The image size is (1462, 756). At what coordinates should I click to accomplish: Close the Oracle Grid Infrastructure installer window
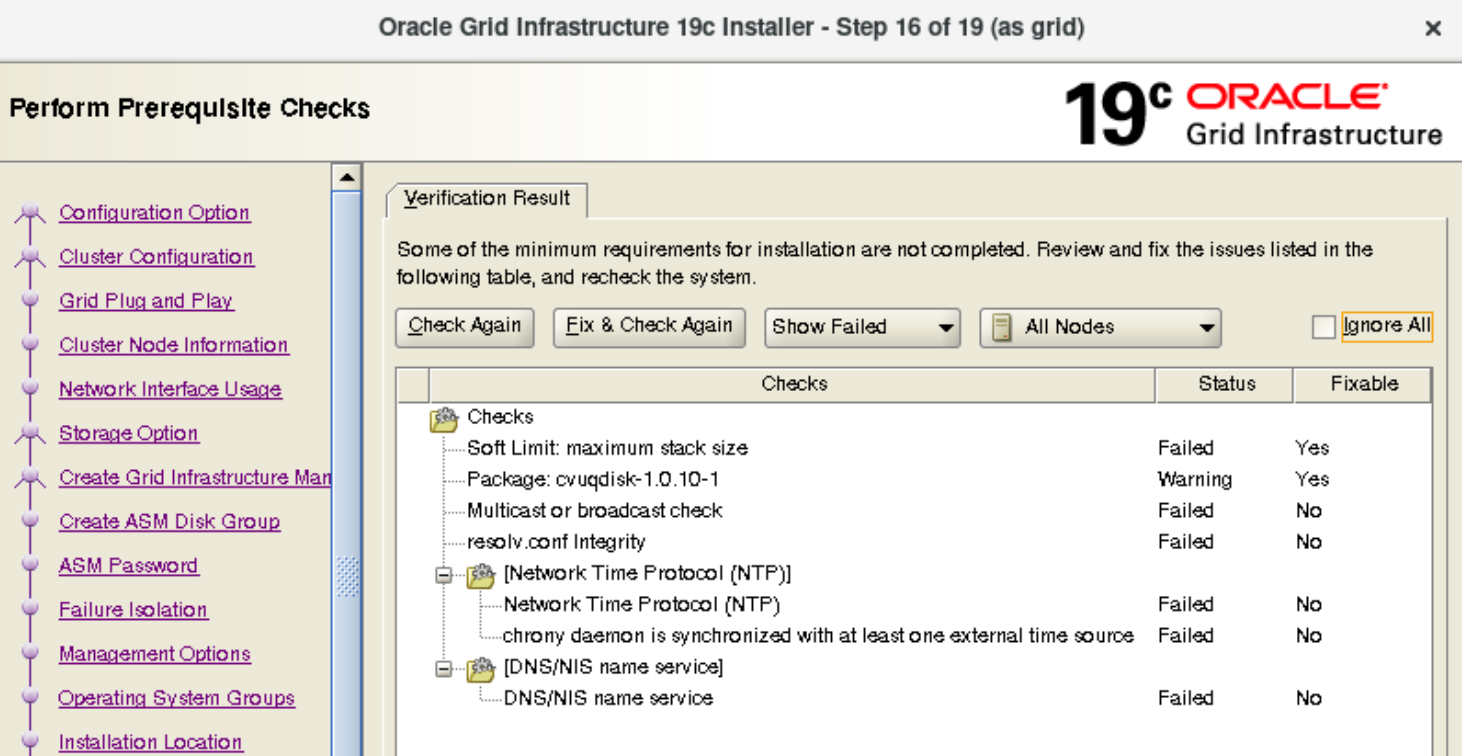tap(1433, 29)
